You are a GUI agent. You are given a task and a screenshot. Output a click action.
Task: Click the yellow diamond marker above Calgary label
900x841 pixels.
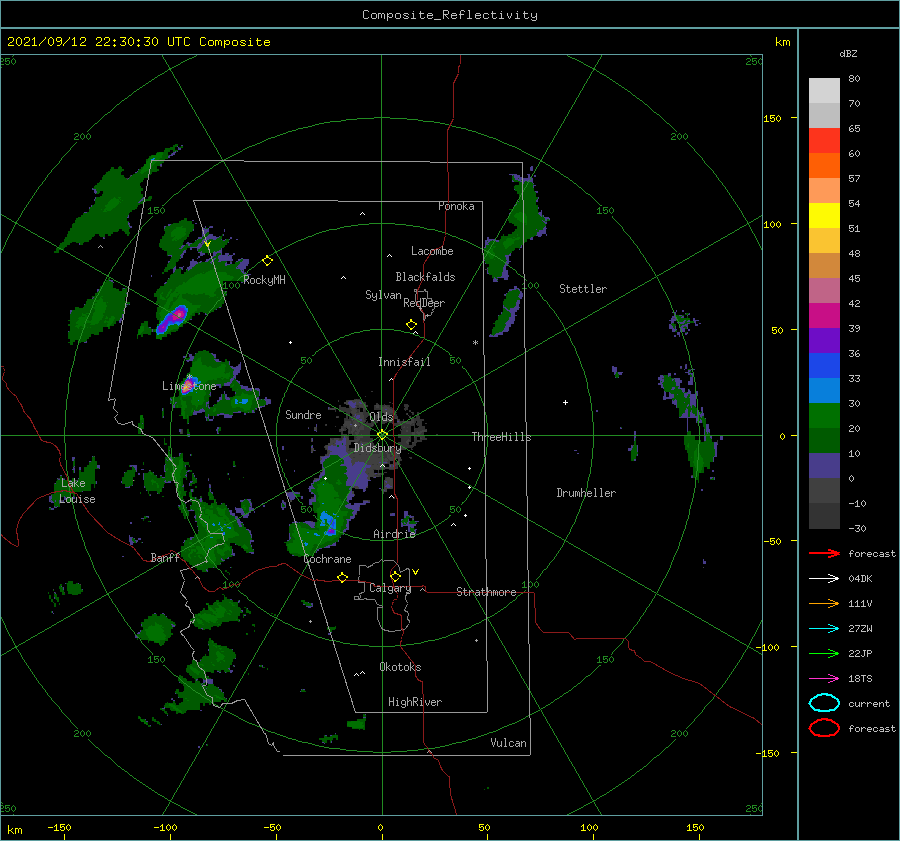point(395,576)
